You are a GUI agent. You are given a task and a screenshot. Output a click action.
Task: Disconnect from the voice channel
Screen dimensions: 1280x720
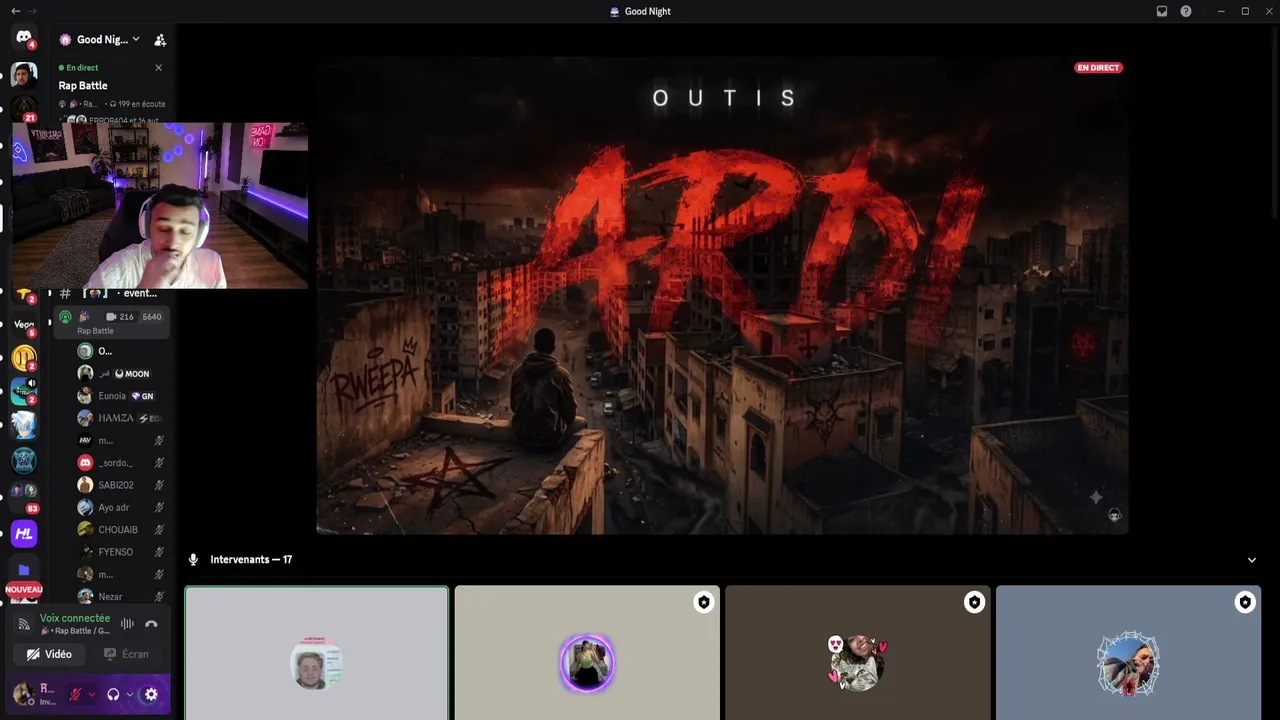coord(151,624)
